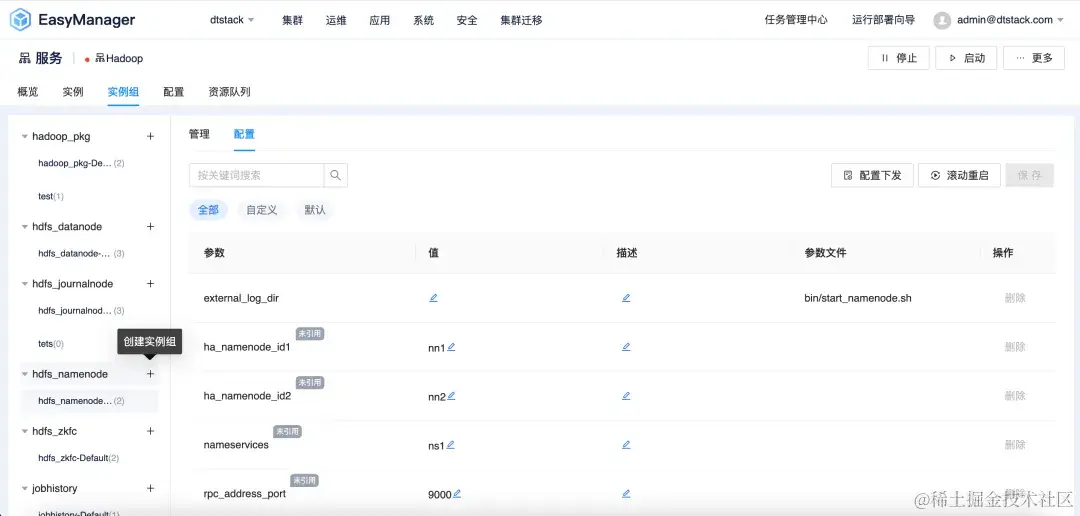Click the 滚动重启 button
The width and height of the screenshot is (1080, 516).
(x=960, y=176)
